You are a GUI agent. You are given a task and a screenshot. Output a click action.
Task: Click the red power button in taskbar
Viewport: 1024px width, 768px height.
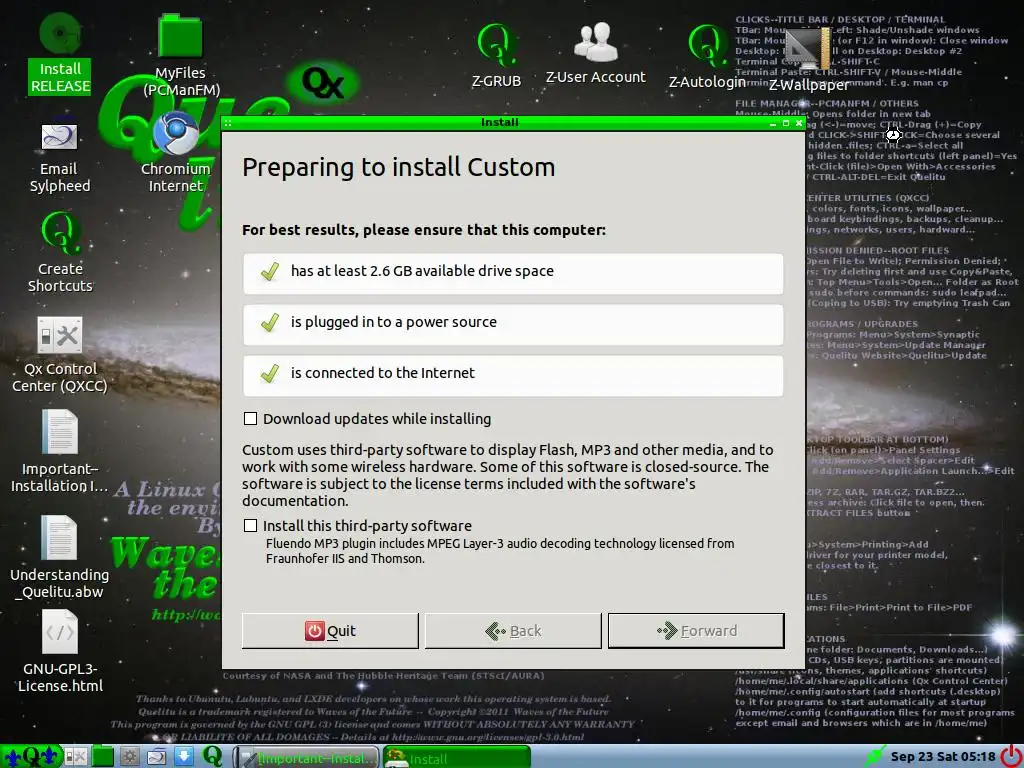1011,756
